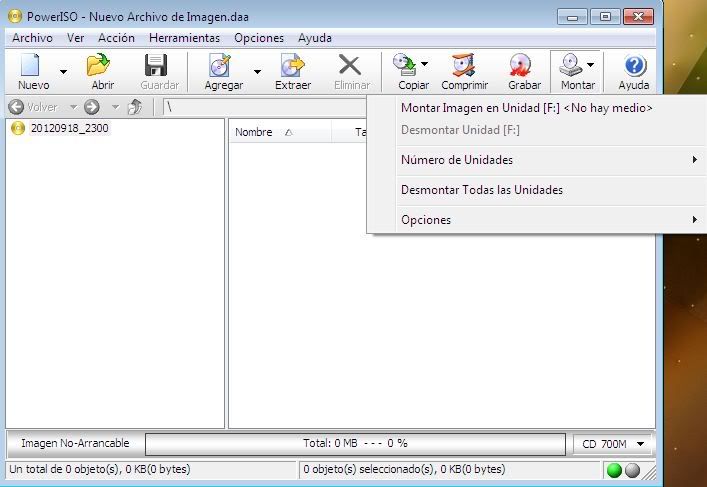Select tree item 20120918_2300

click(69, 128)
